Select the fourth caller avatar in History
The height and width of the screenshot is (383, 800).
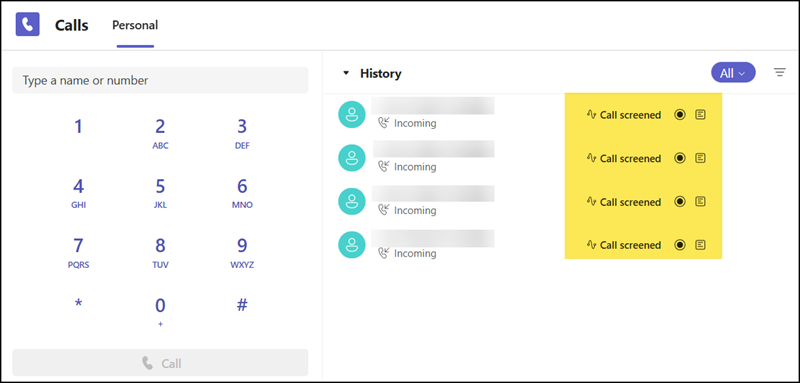coord(352,244)
